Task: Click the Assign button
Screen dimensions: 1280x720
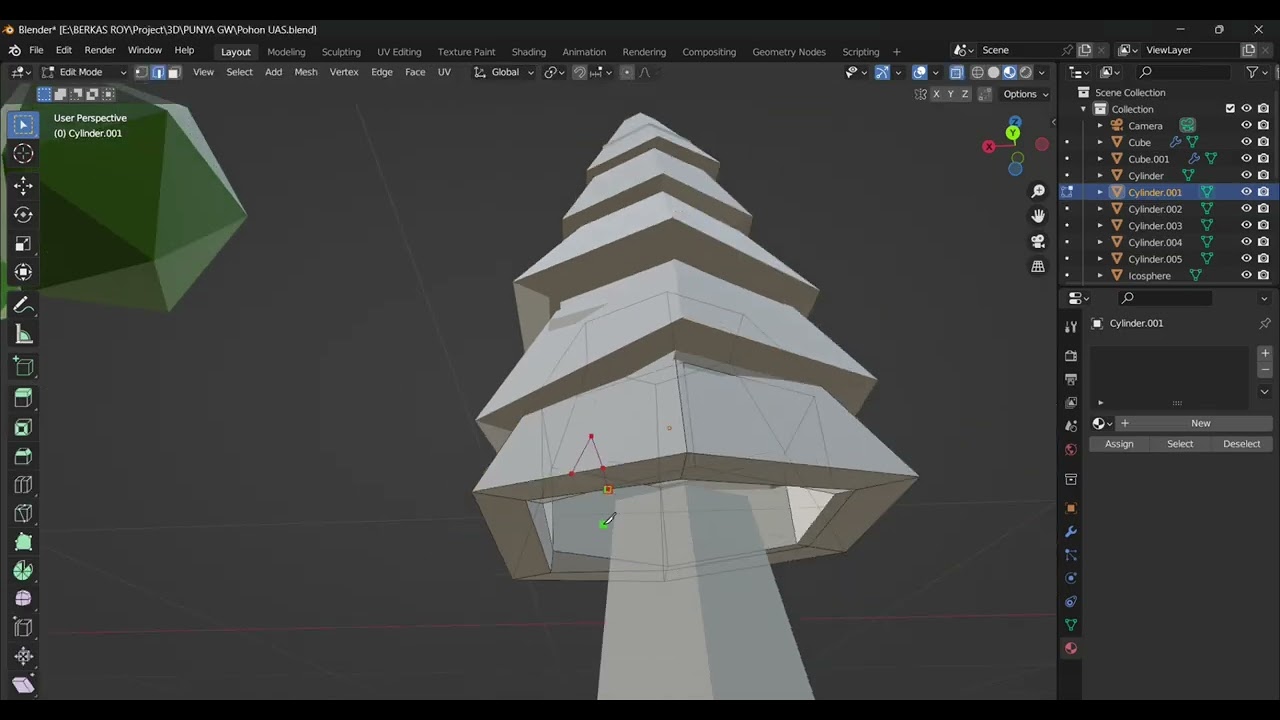Action: (1119, 444)
